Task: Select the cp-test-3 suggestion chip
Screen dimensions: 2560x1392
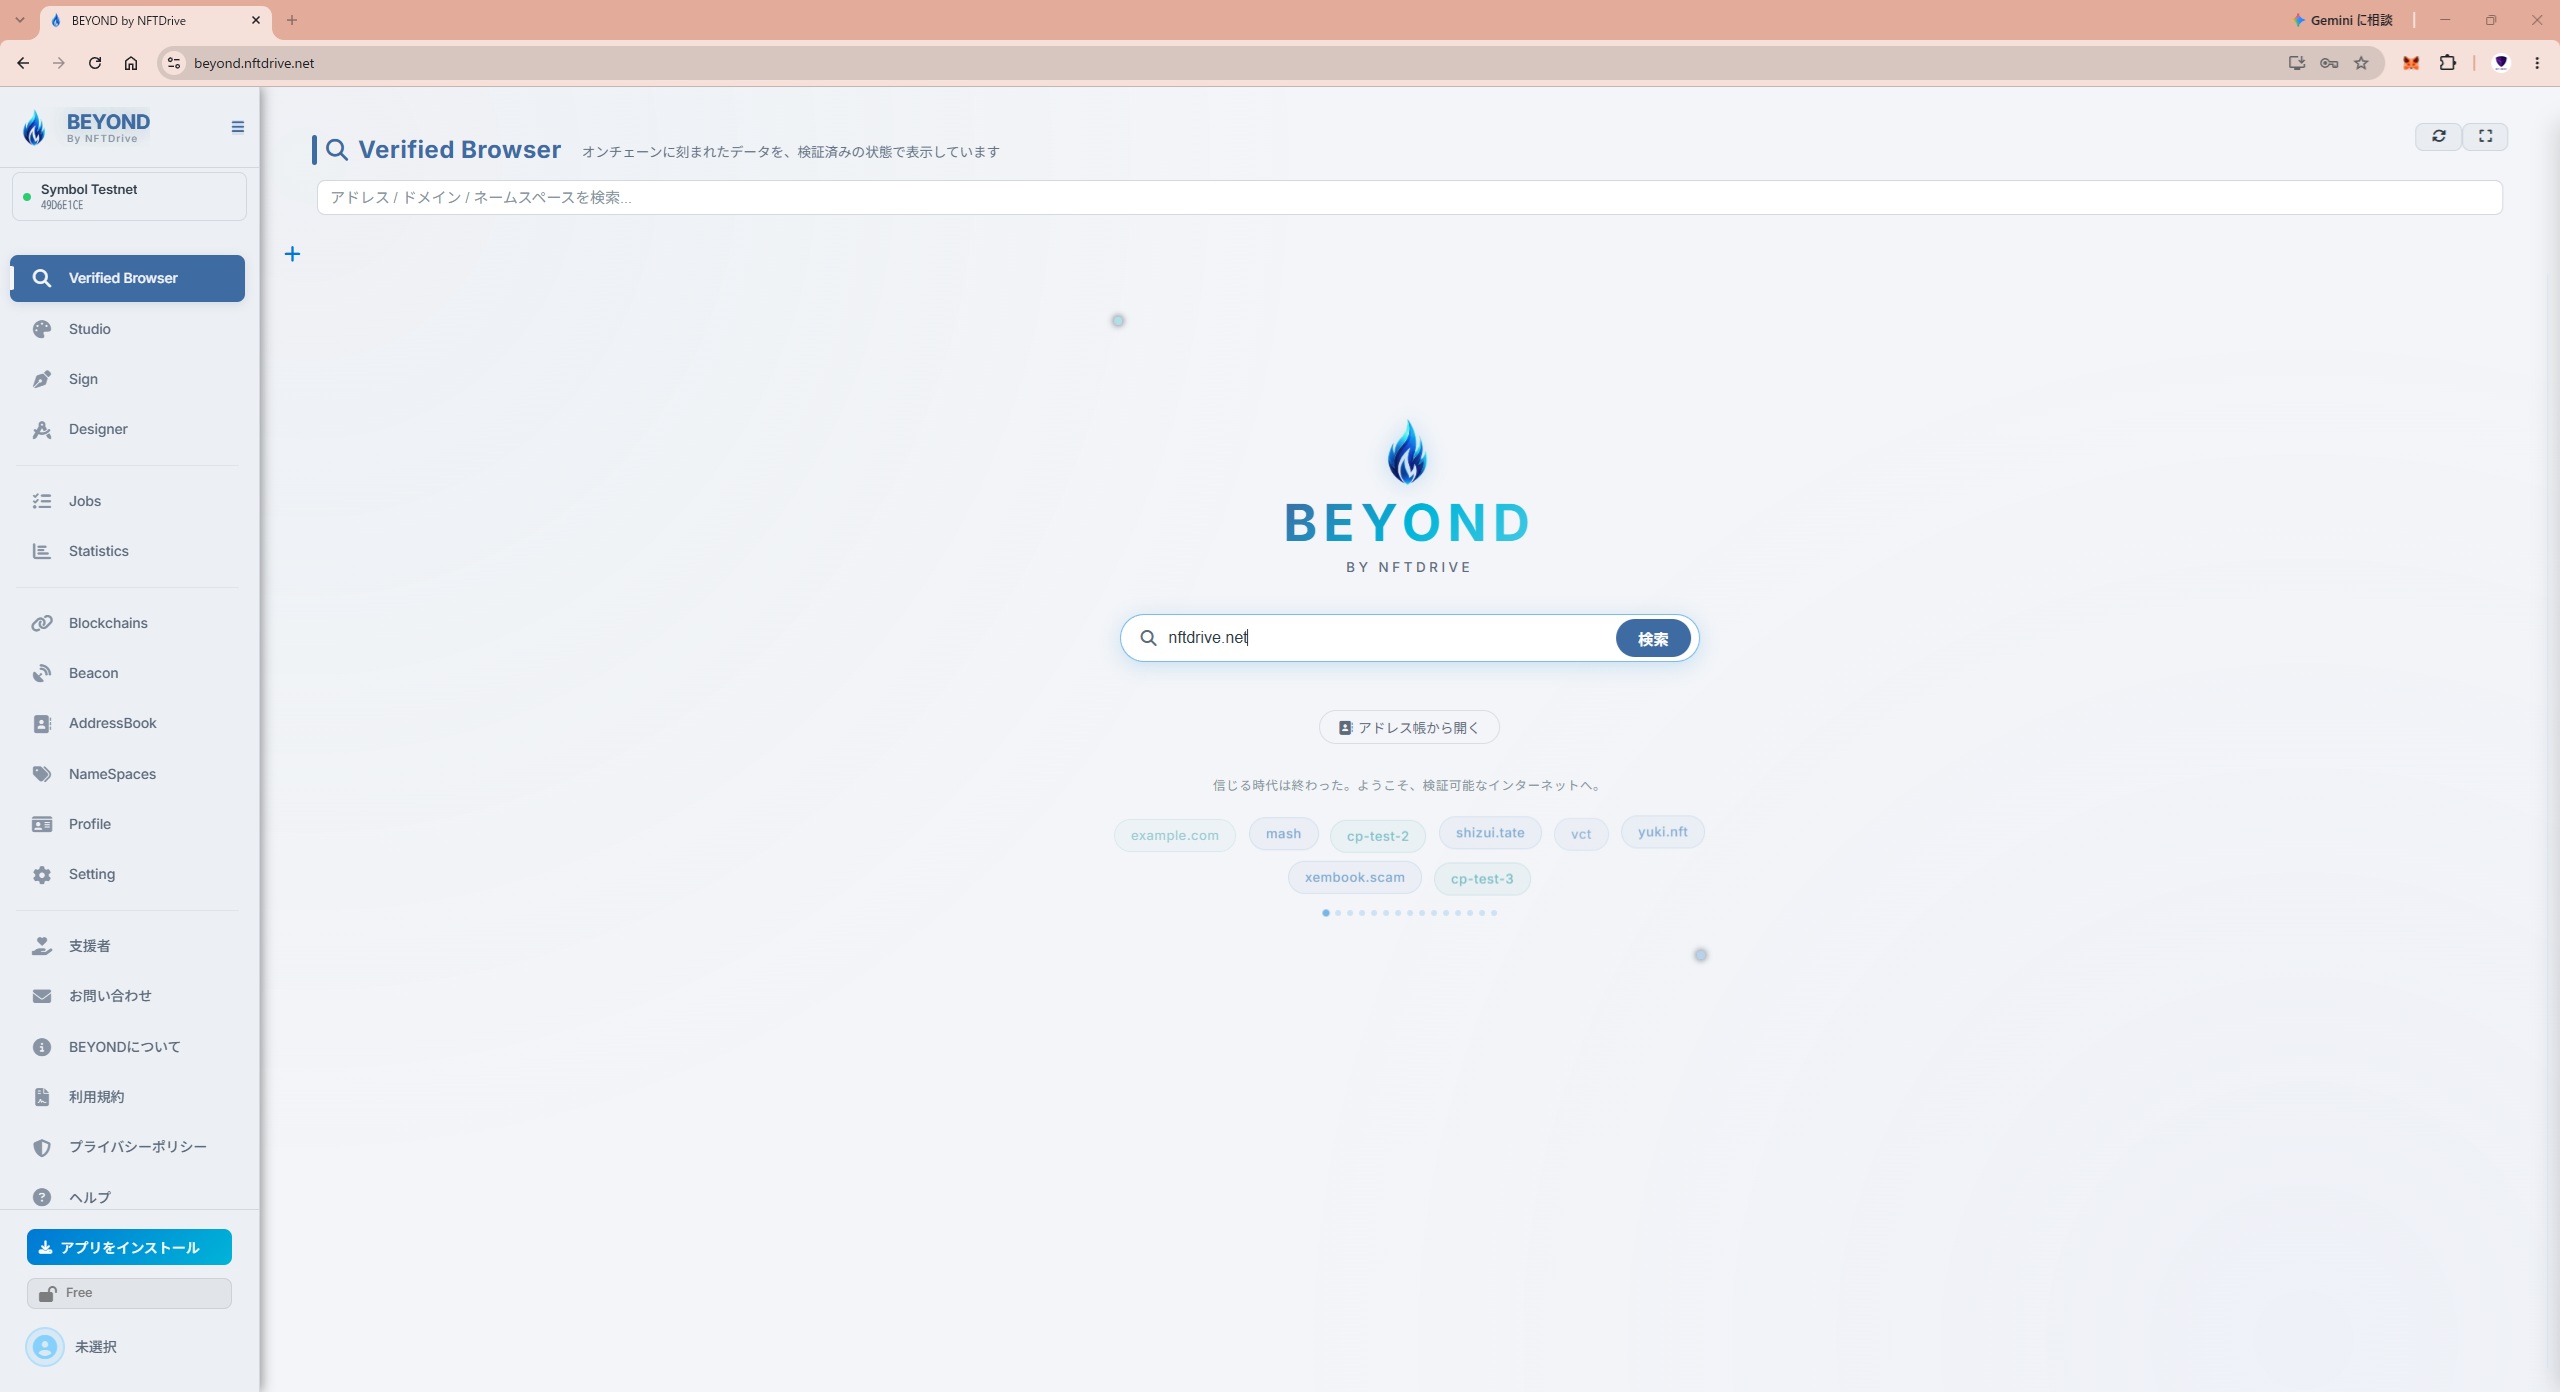Action: 1481,879
